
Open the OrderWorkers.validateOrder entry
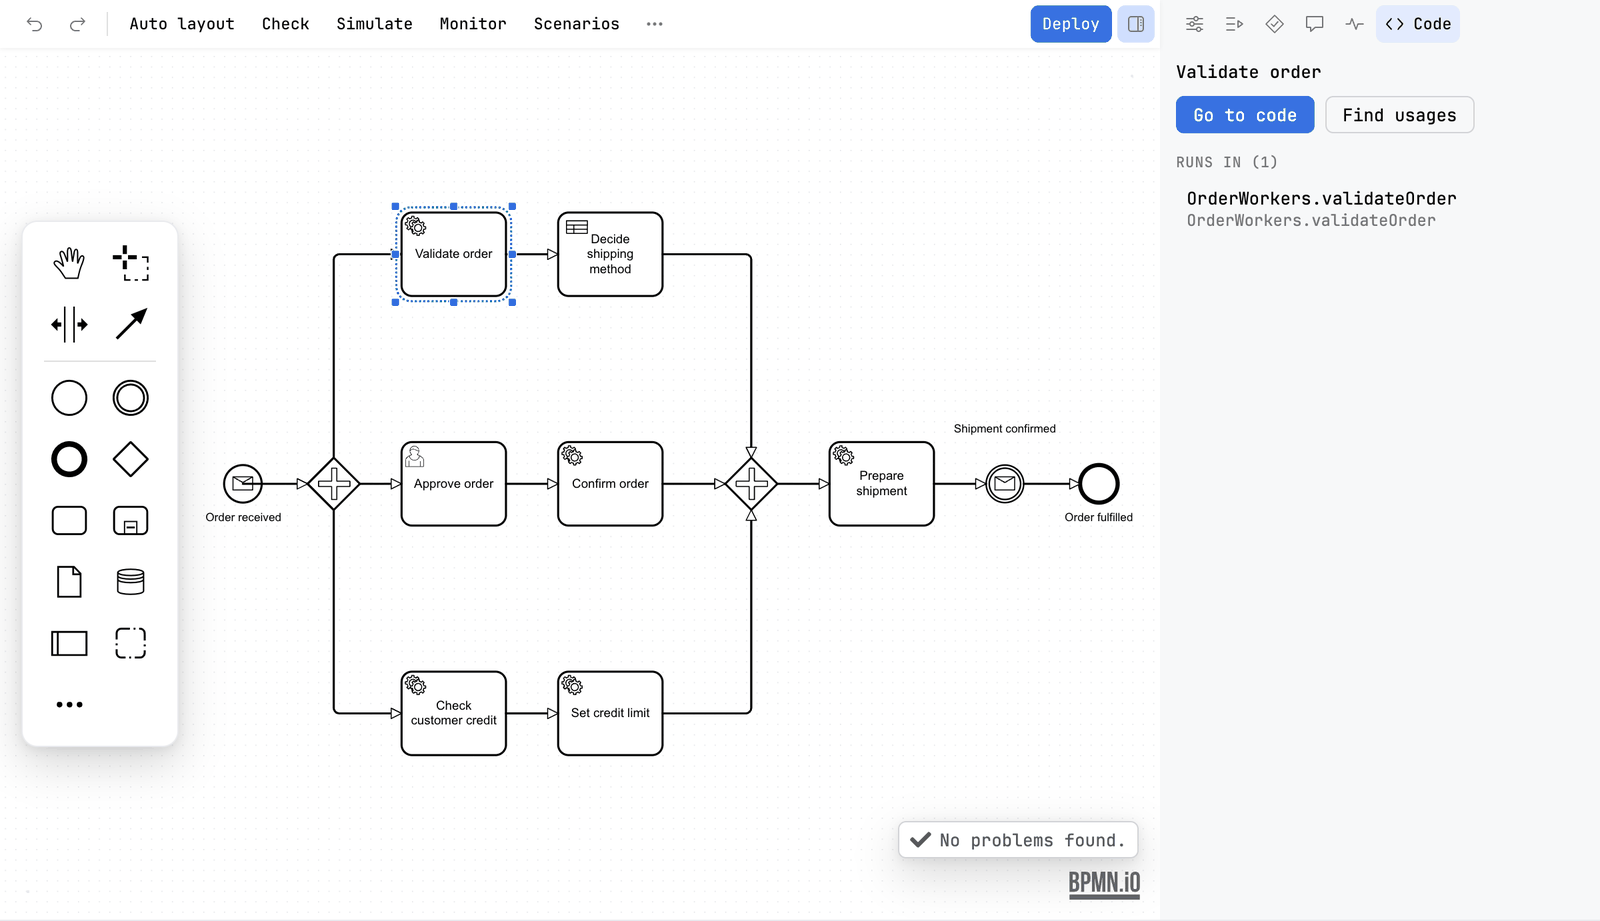1322,209
